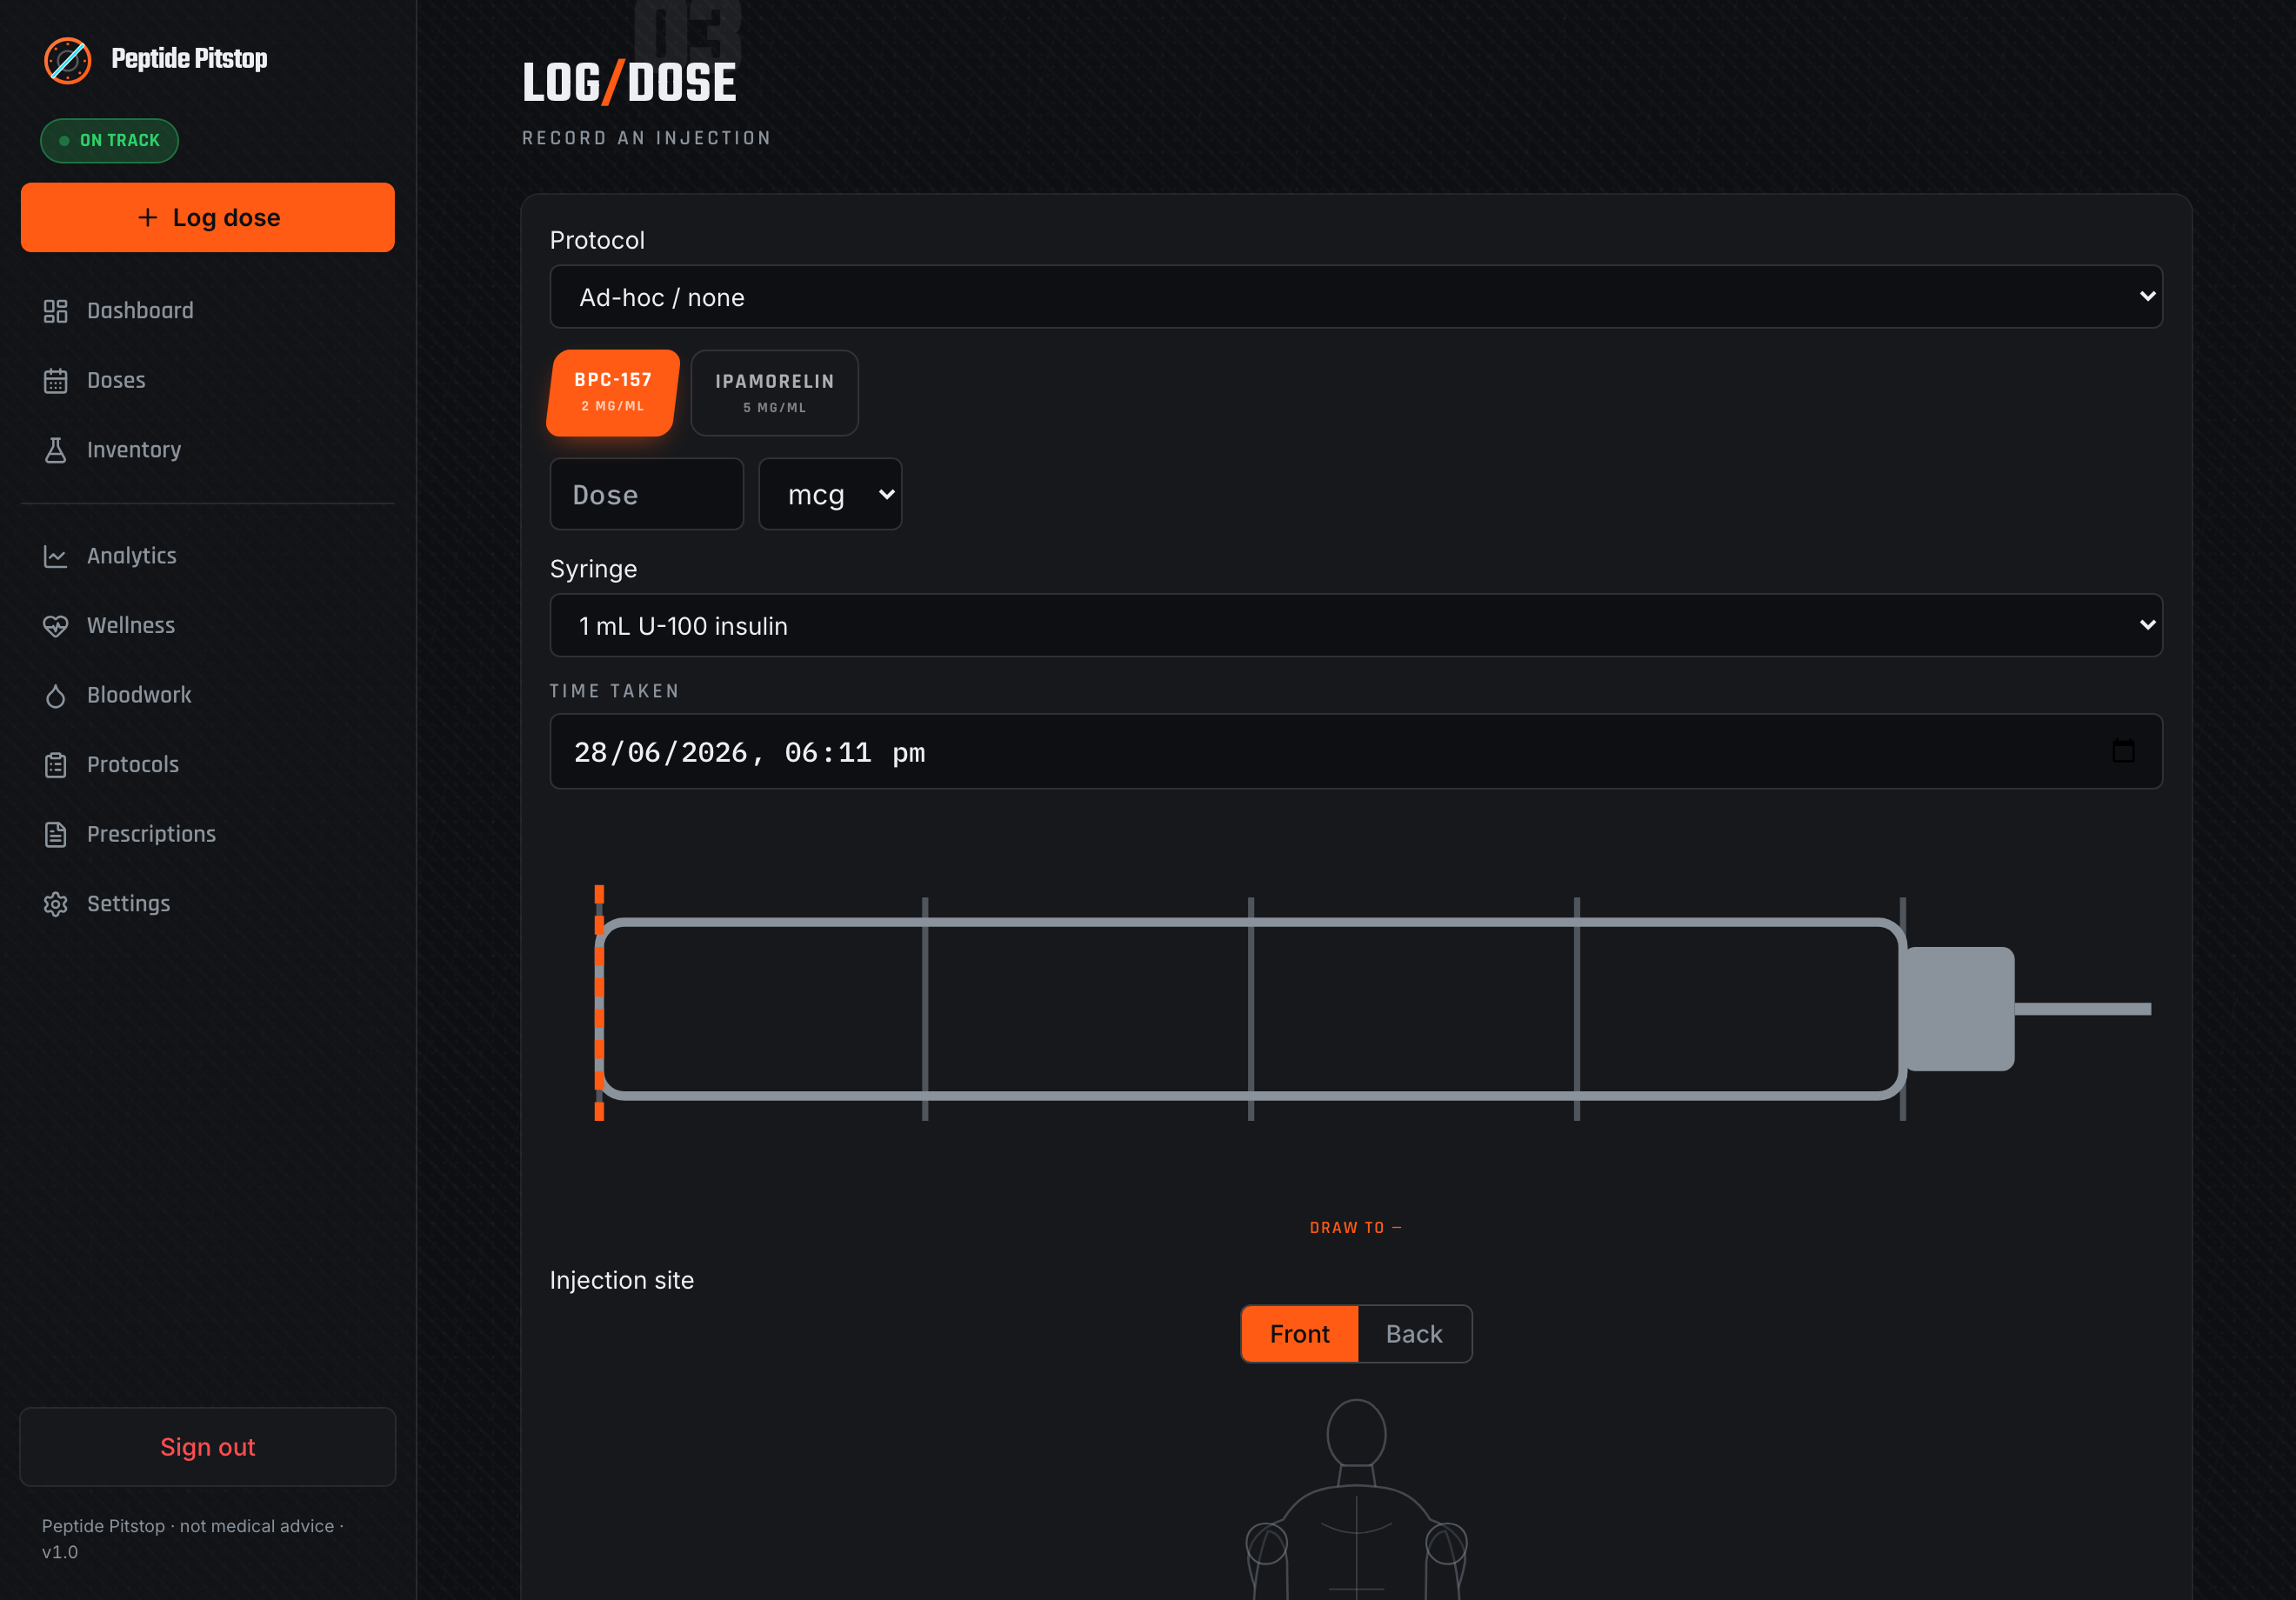Image resolution: width=2296 pixels, height=1600 pixels.
Task: Open Wellness page
Action: pos(208,625)
